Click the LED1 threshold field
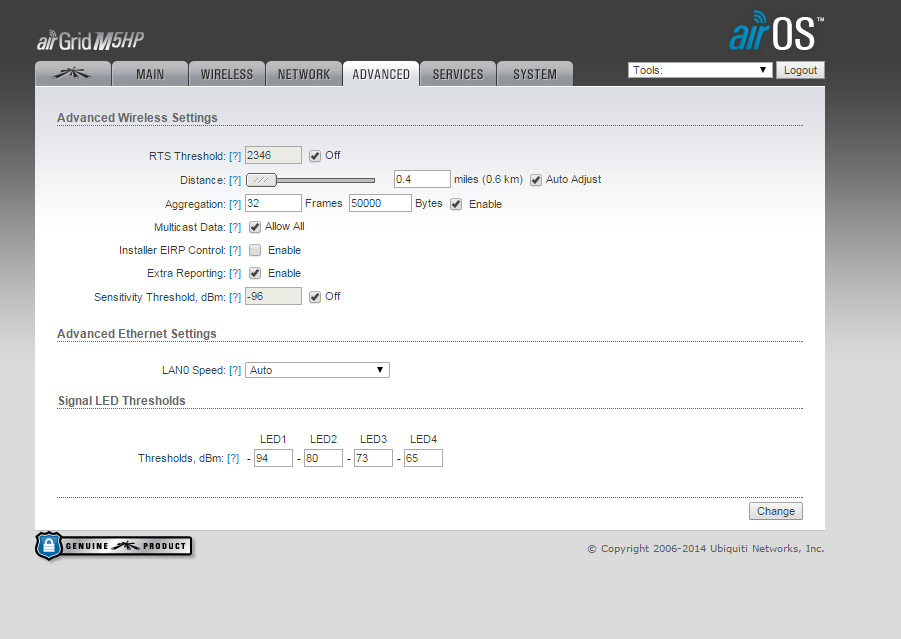The image size is (901, 639). (x=274, y=458)
